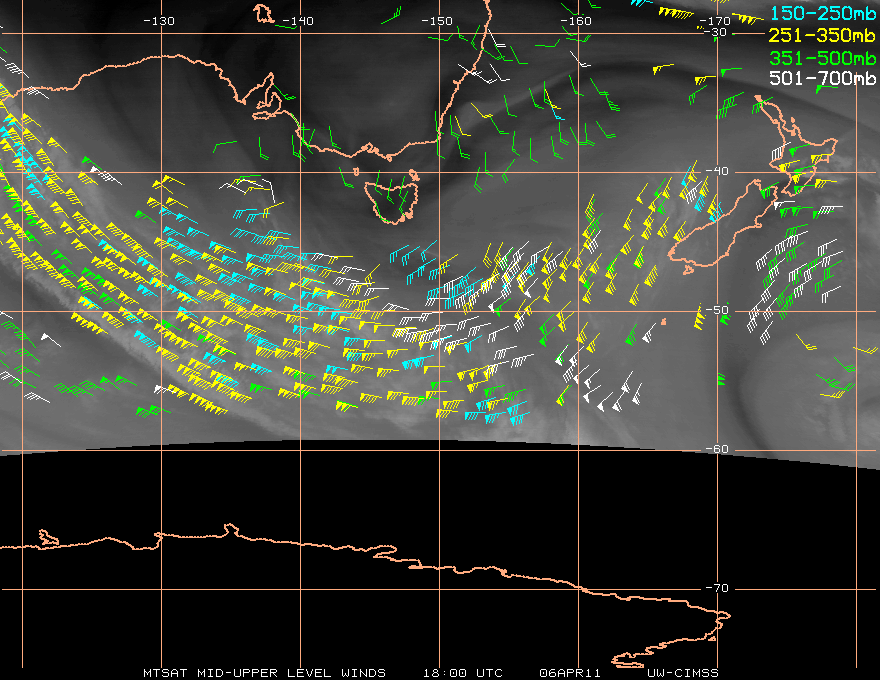The width and height of the screenshot is (880, 680).
Task: Click the 18:00 UTC time stamp
Action: pos(463,673)
